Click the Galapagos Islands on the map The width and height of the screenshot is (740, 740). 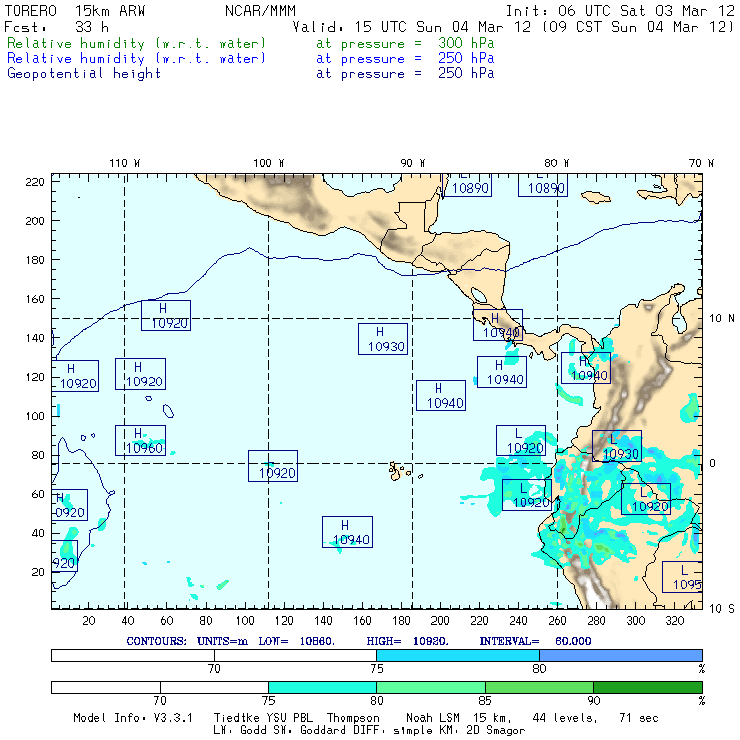tap(400, 470)
